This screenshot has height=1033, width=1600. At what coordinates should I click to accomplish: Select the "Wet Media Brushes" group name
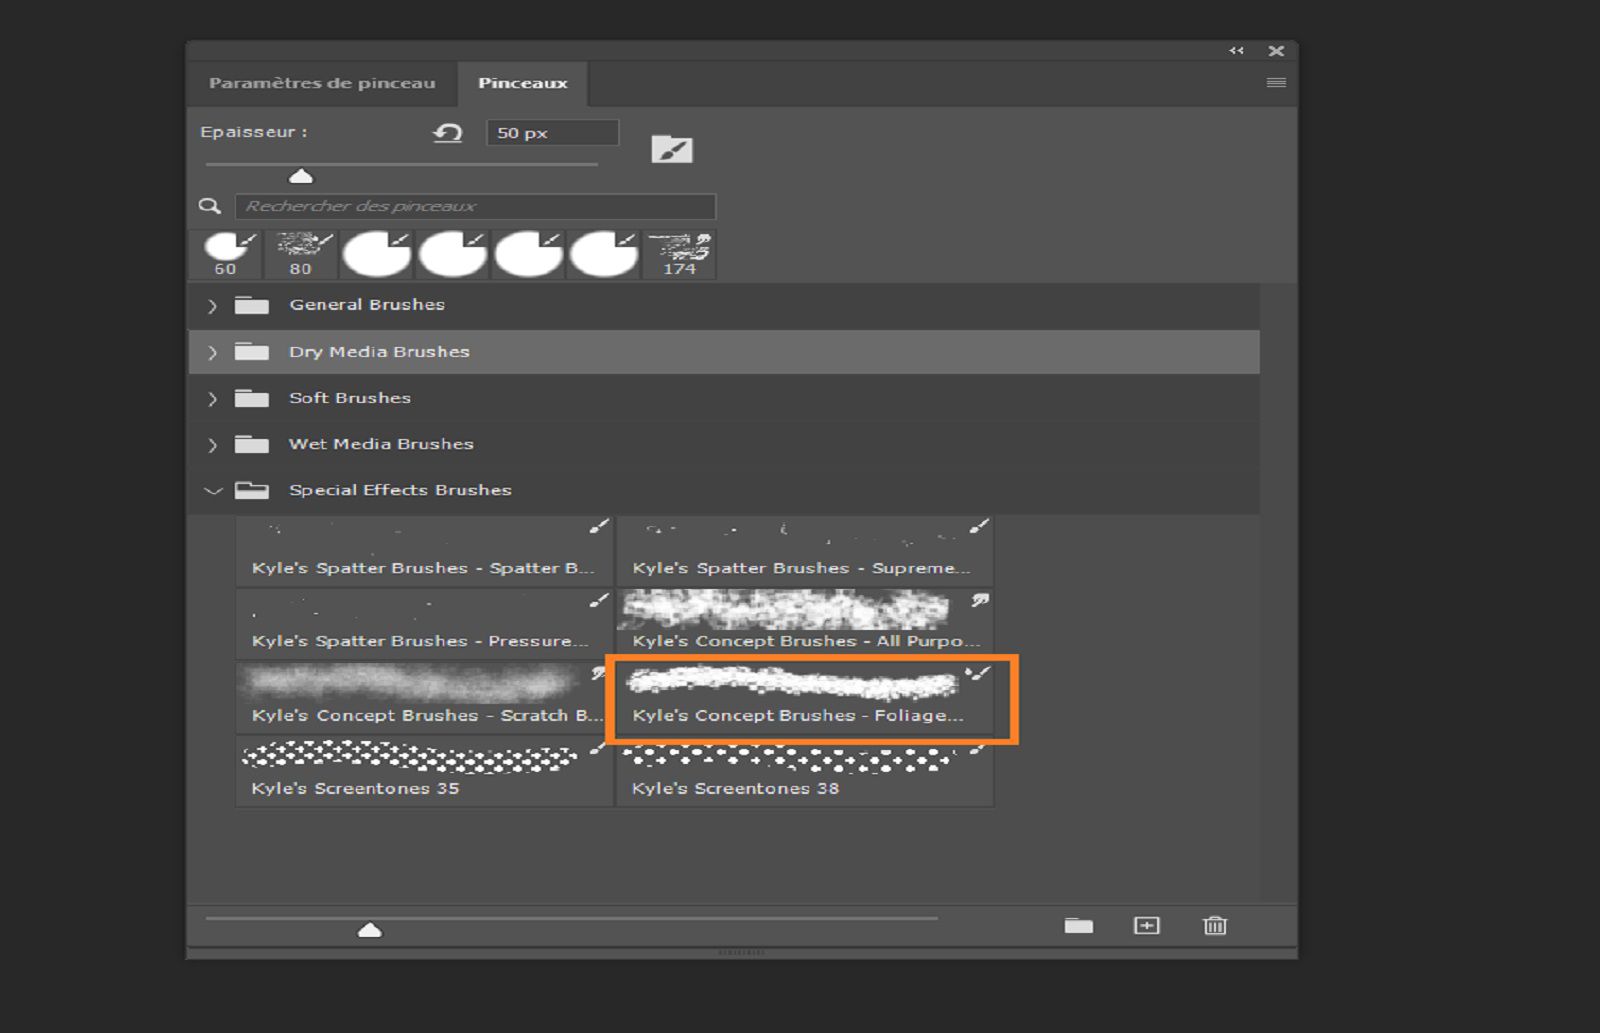click(x=381, y=444)
